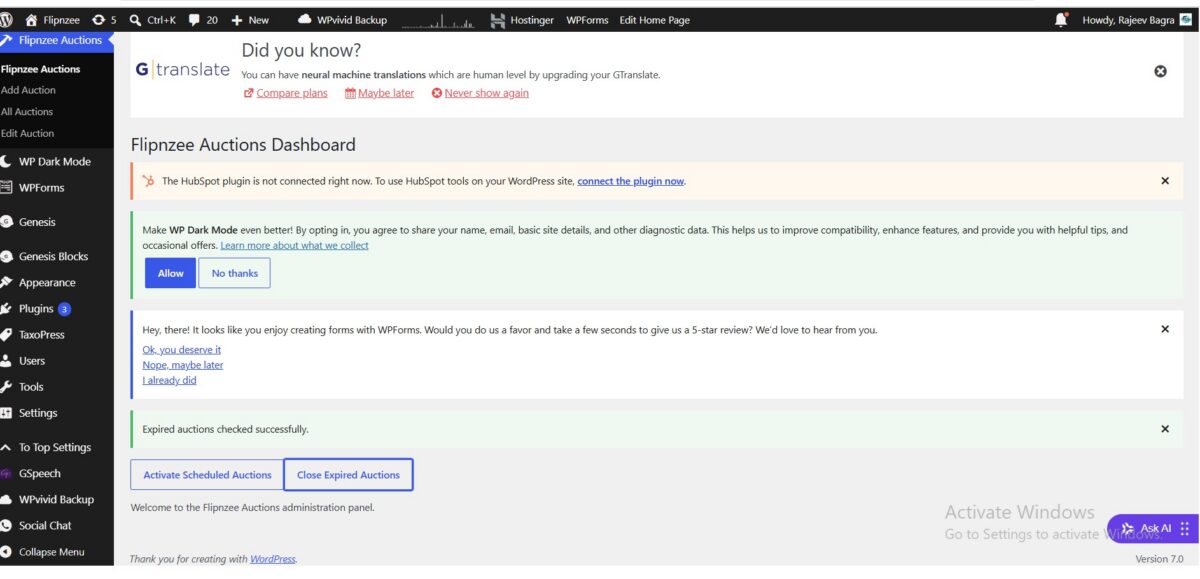Follow the connect the plugin now link
Screen dimensions: 1200x579
click(x=630, y=181)
